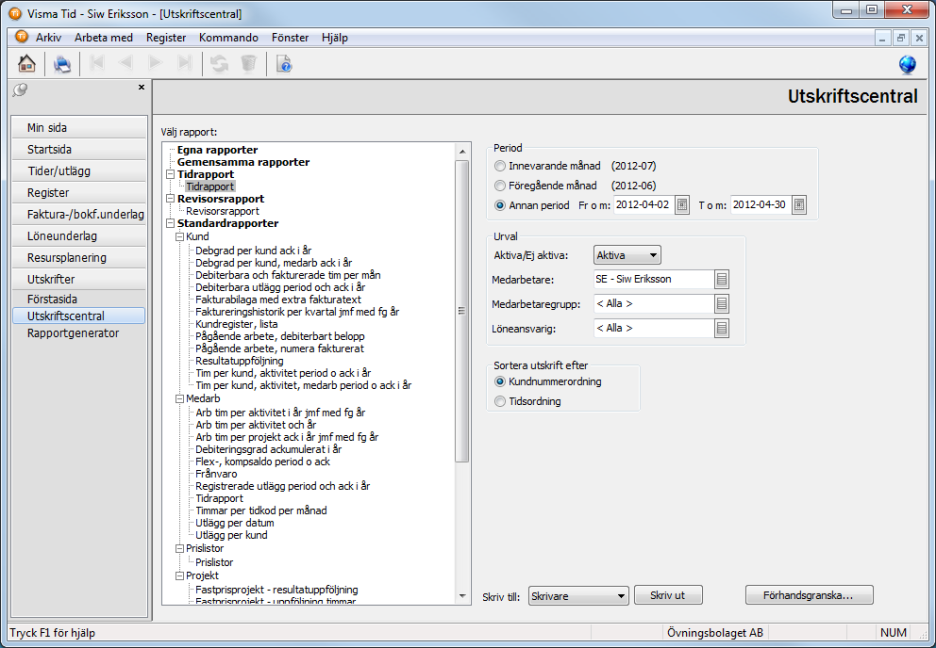The width and height of the screenshot is (936, 648).
Task: Open Resursplanering sidebar section
Action: [79, 258]
